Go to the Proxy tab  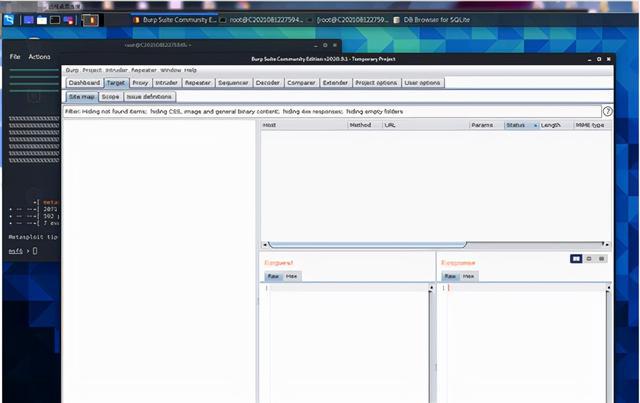140,83
